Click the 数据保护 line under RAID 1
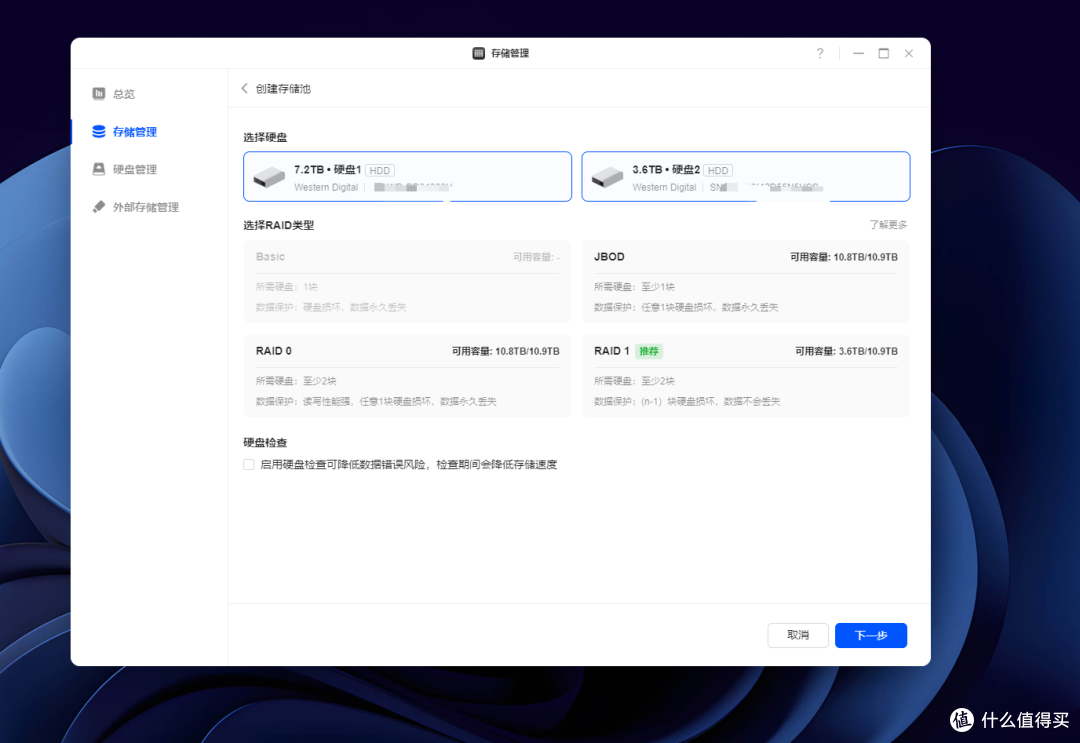Viewport: 1080px width, 743px height. coord(687,401)
